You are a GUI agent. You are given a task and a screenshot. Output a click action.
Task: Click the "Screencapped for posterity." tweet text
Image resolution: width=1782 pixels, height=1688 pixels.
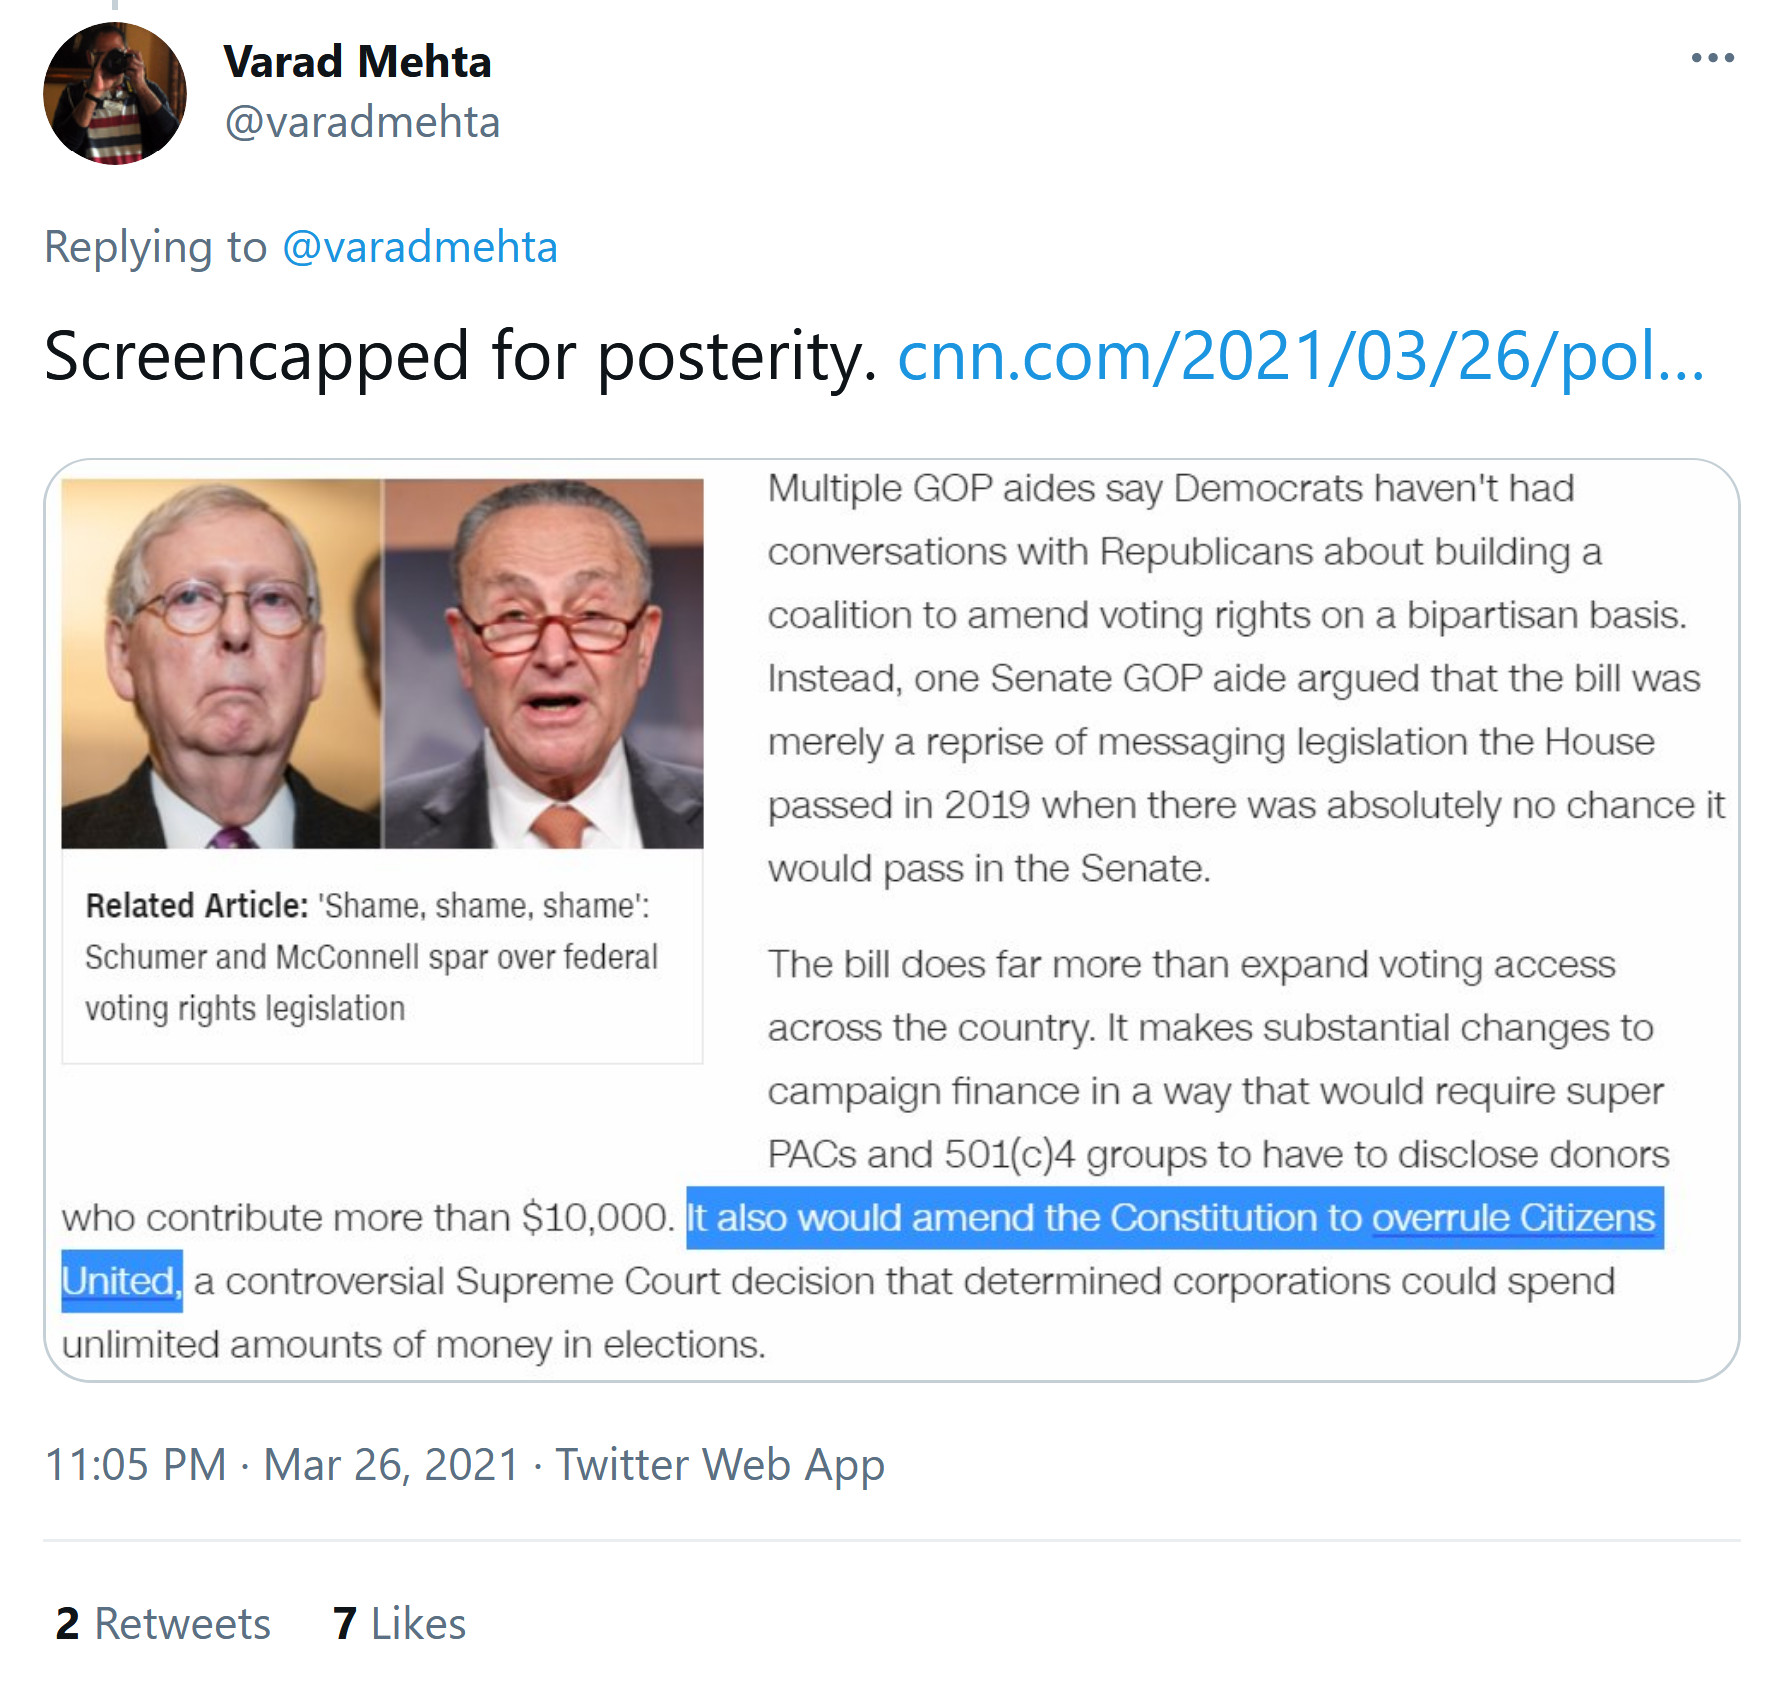tap(460, 357)
